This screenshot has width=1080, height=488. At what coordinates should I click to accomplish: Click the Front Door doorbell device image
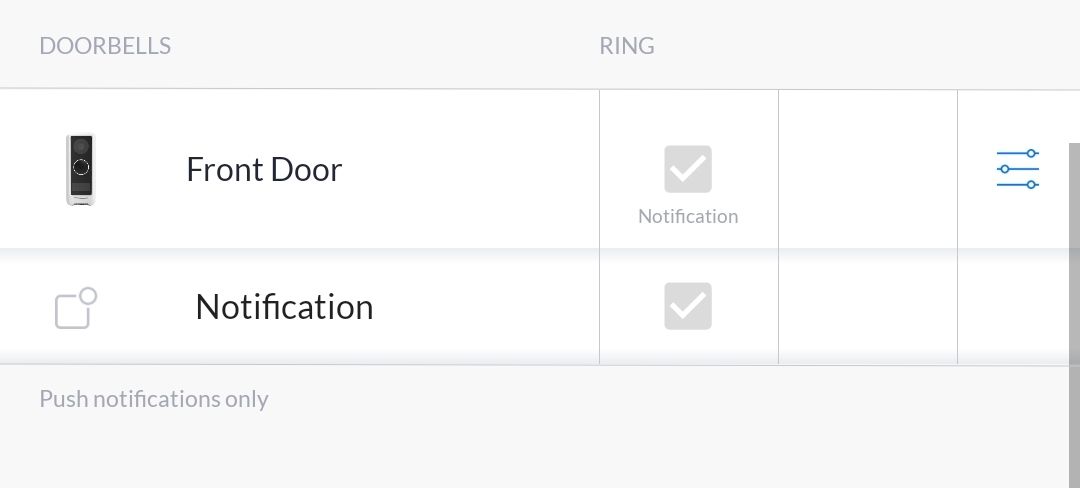click(81, 169)
